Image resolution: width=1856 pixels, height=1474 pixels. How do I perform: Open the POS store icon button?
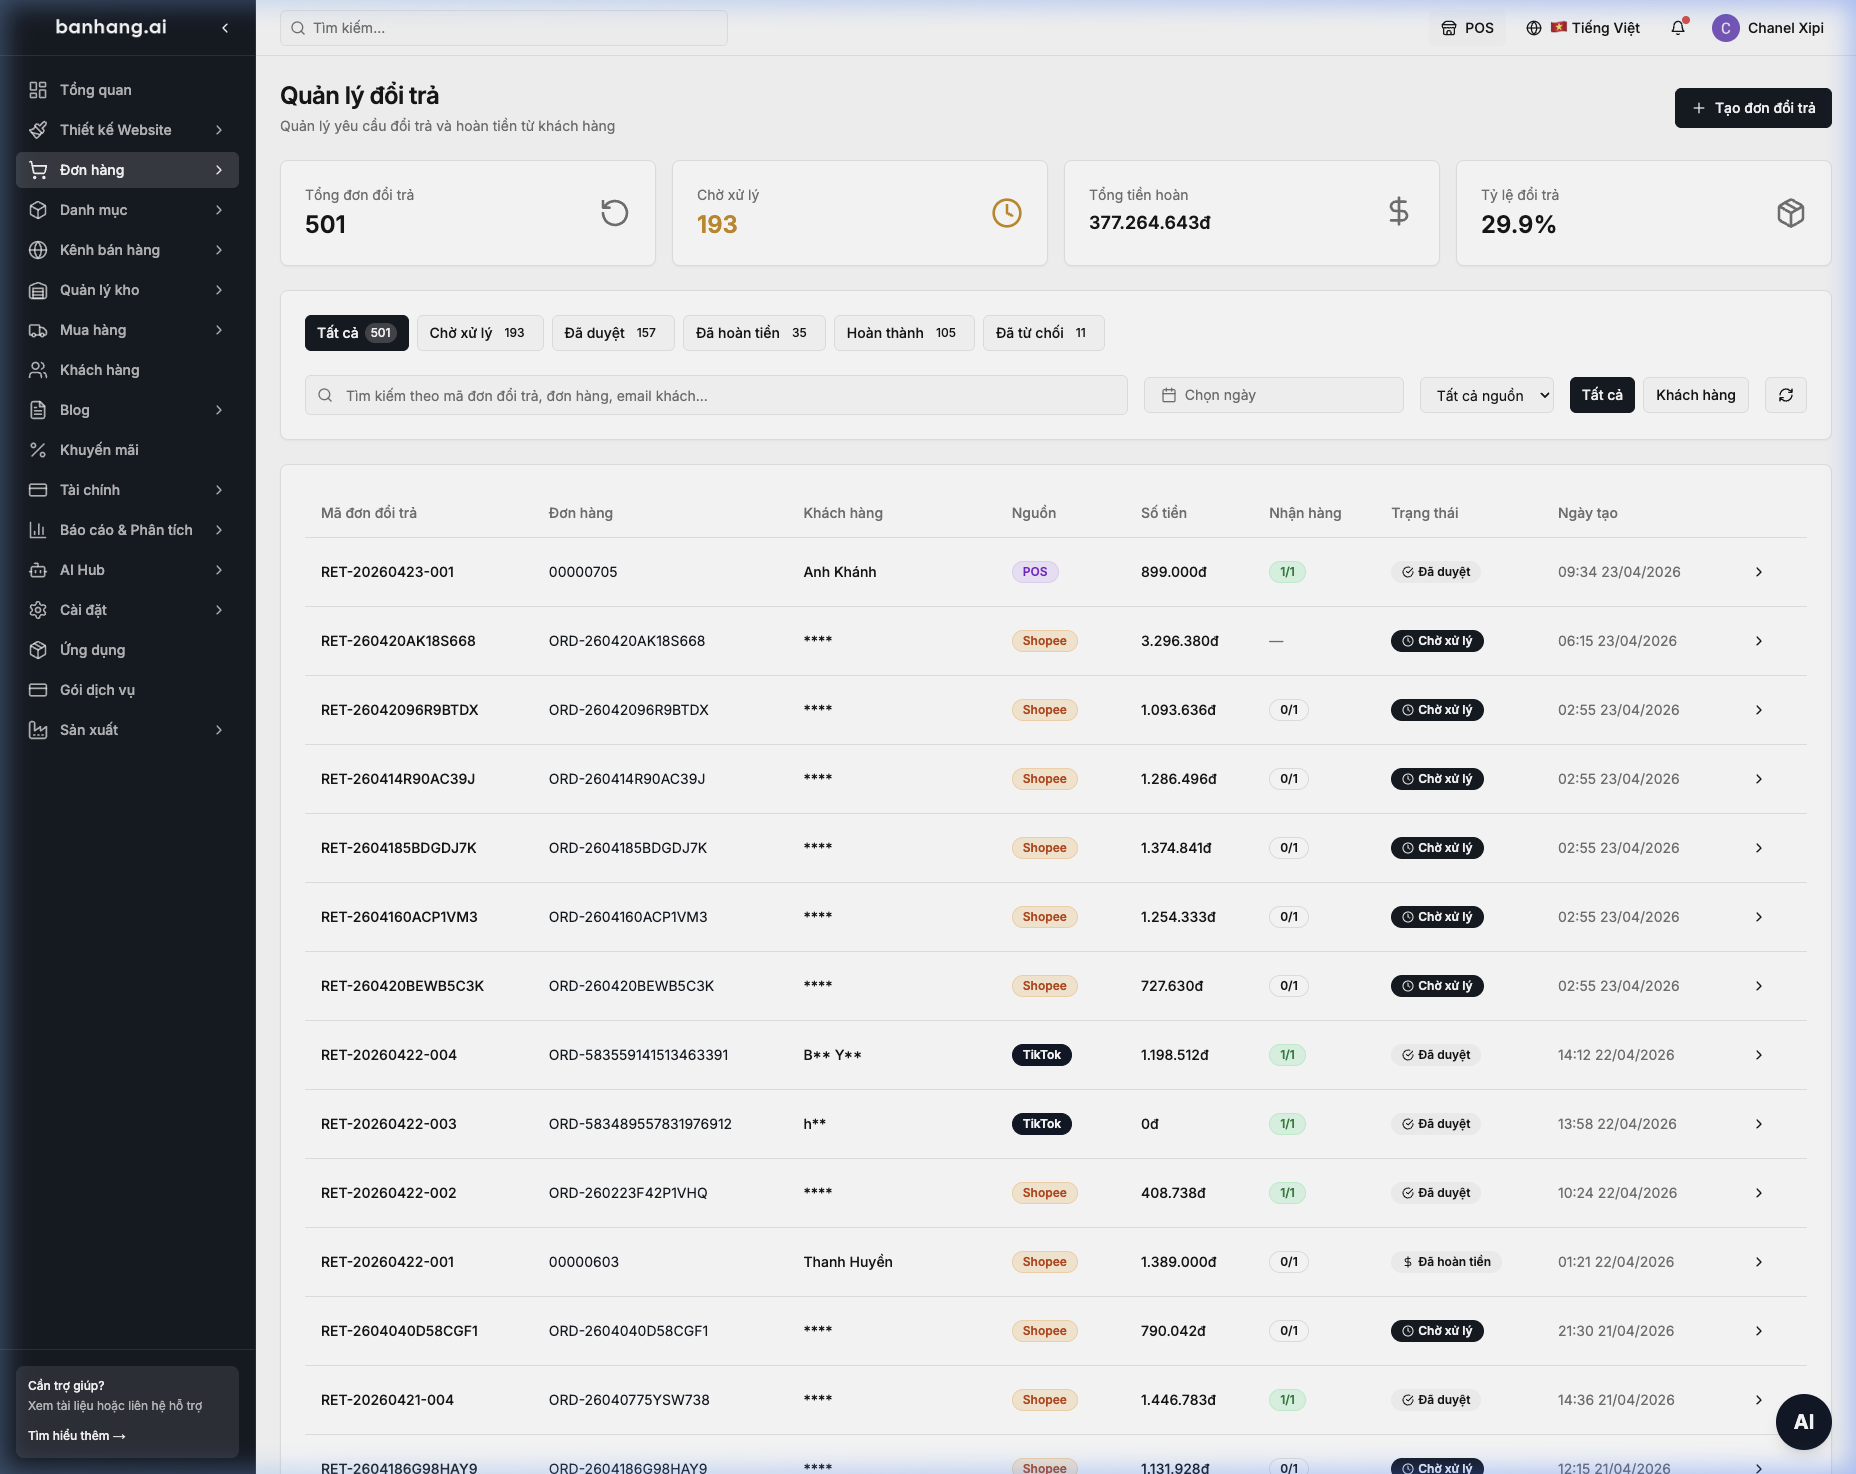click(1467, 28)
